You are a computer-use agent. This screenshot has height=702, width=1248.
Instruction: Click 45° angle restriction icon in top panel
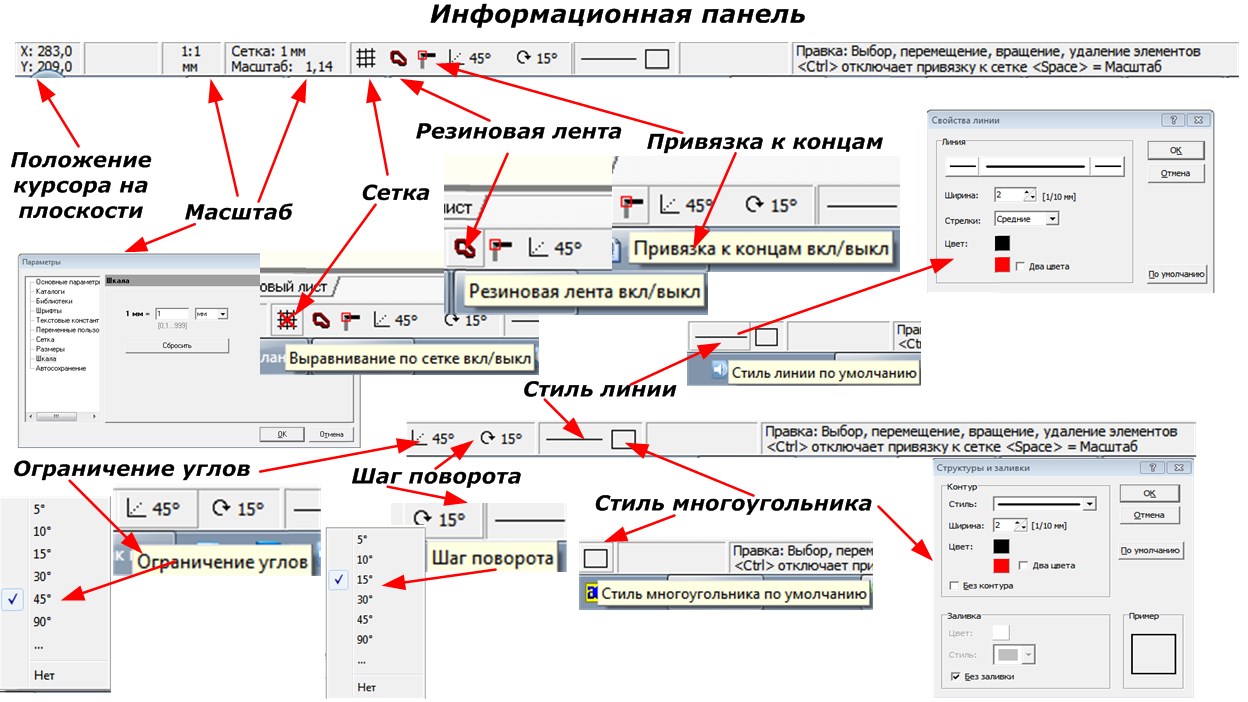470,58
